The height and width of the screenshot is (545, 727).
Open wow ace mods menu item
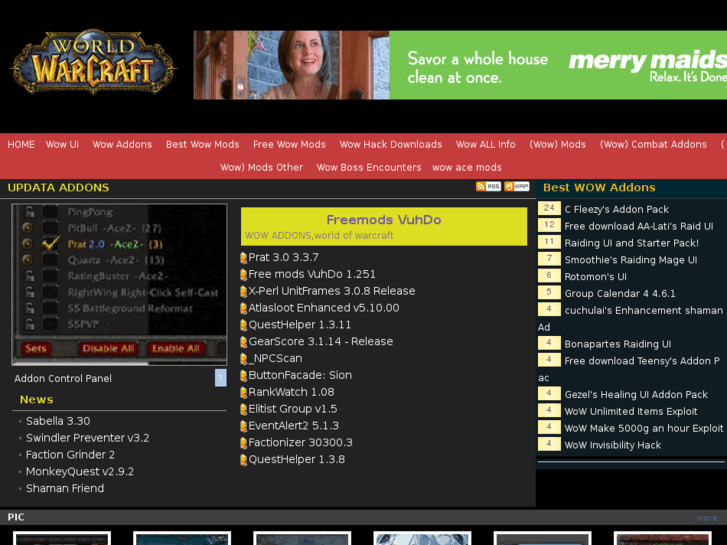pyautogui.click(x=467, y=167)
